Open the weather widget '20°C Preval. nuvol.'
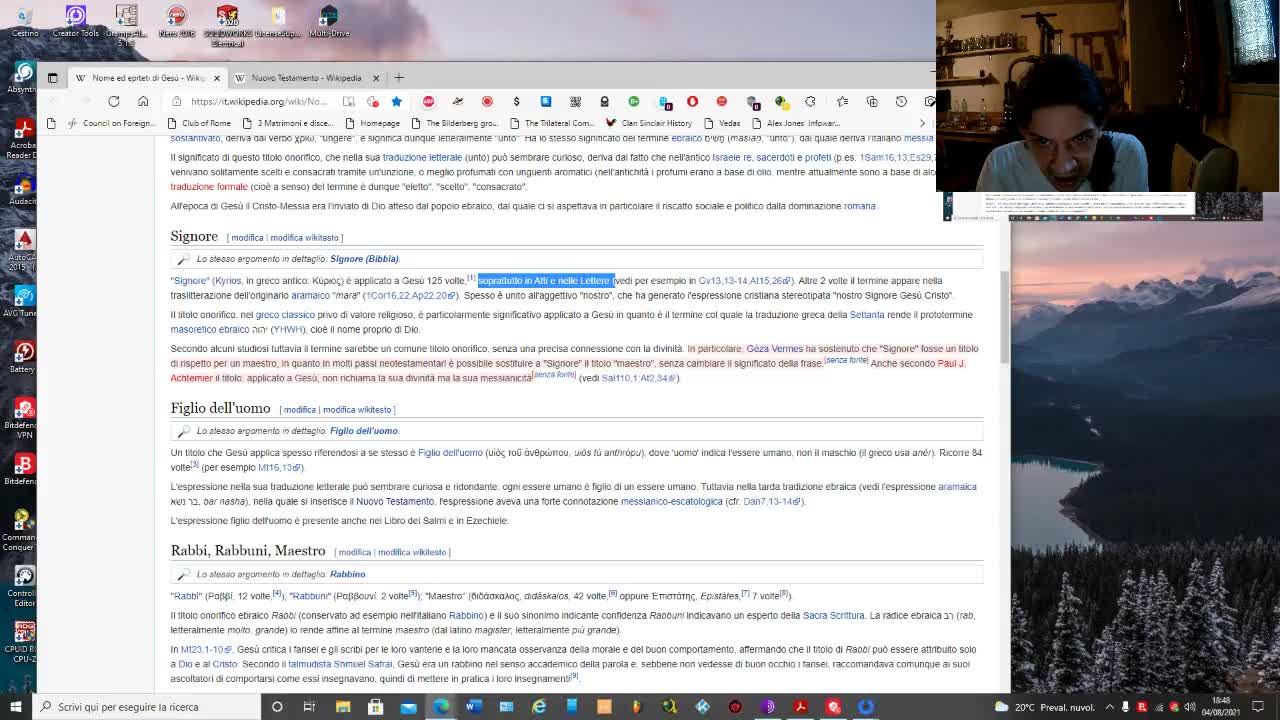This screenshot has width=1280, height=720. click(1044, 707)
